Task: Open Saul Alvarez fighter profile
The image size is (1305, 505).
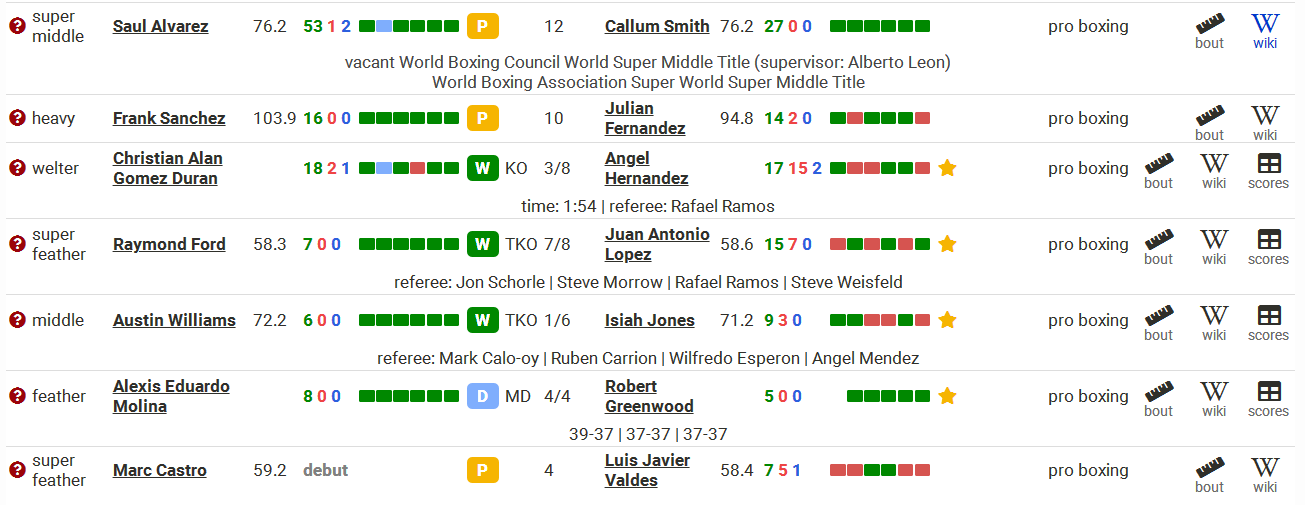Action: coord(160,26)
